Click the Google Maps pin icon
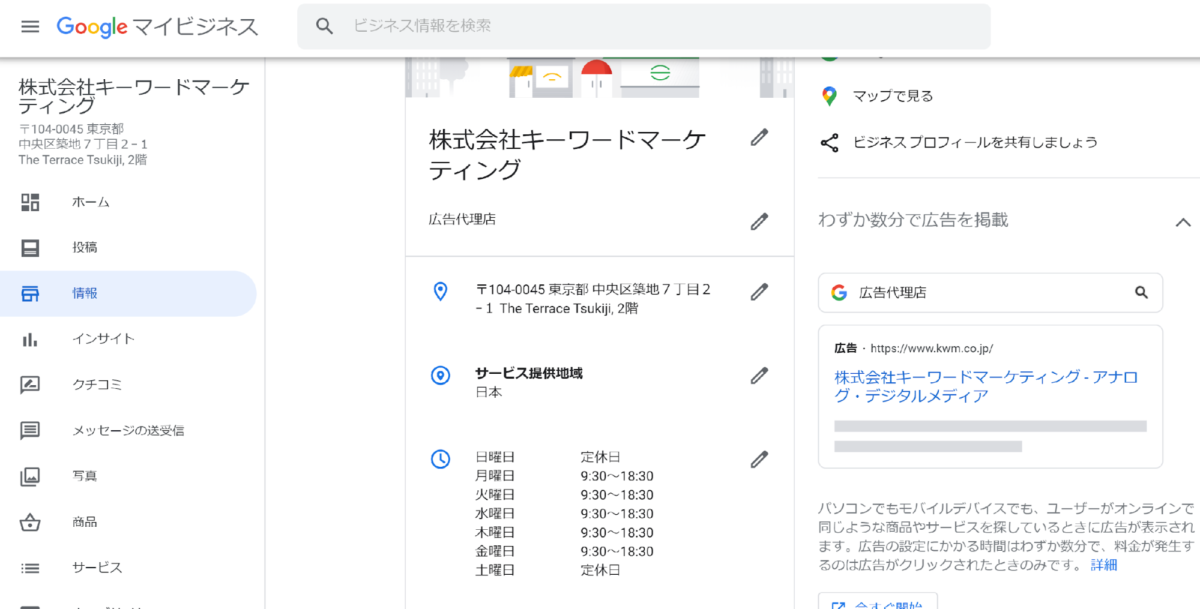This screenshot has height=609, width=1200. [x=829, y=96]
